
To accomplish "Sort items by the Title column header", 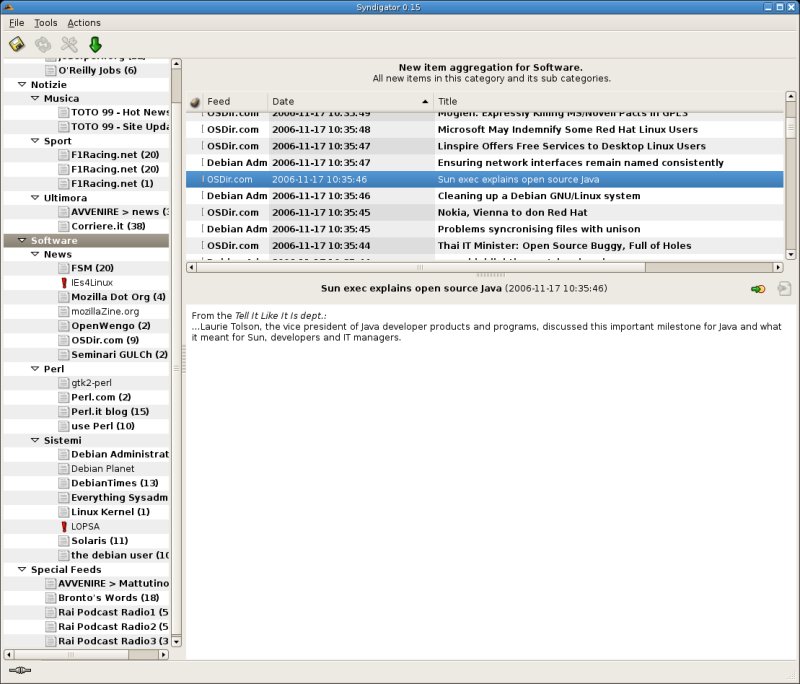I will click(x=609, y=102).
